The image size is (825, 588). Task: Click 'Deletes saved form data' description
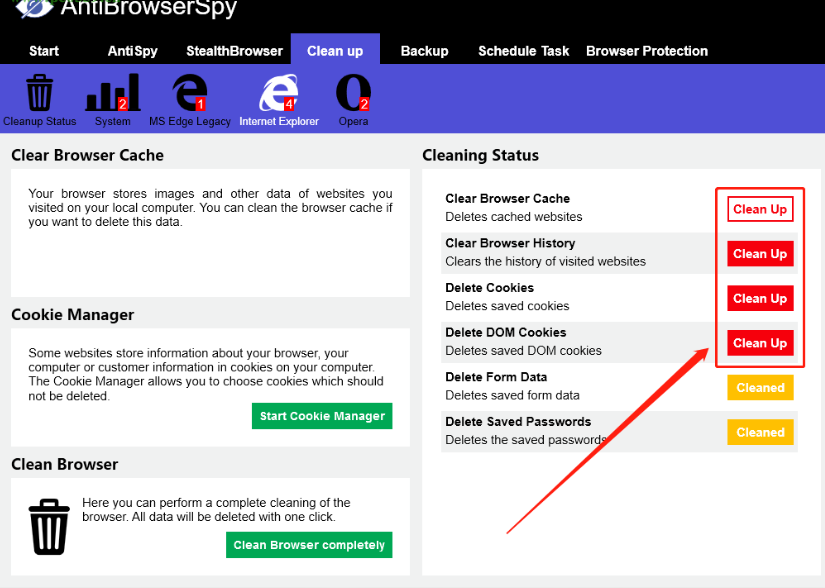pos(512,396)
